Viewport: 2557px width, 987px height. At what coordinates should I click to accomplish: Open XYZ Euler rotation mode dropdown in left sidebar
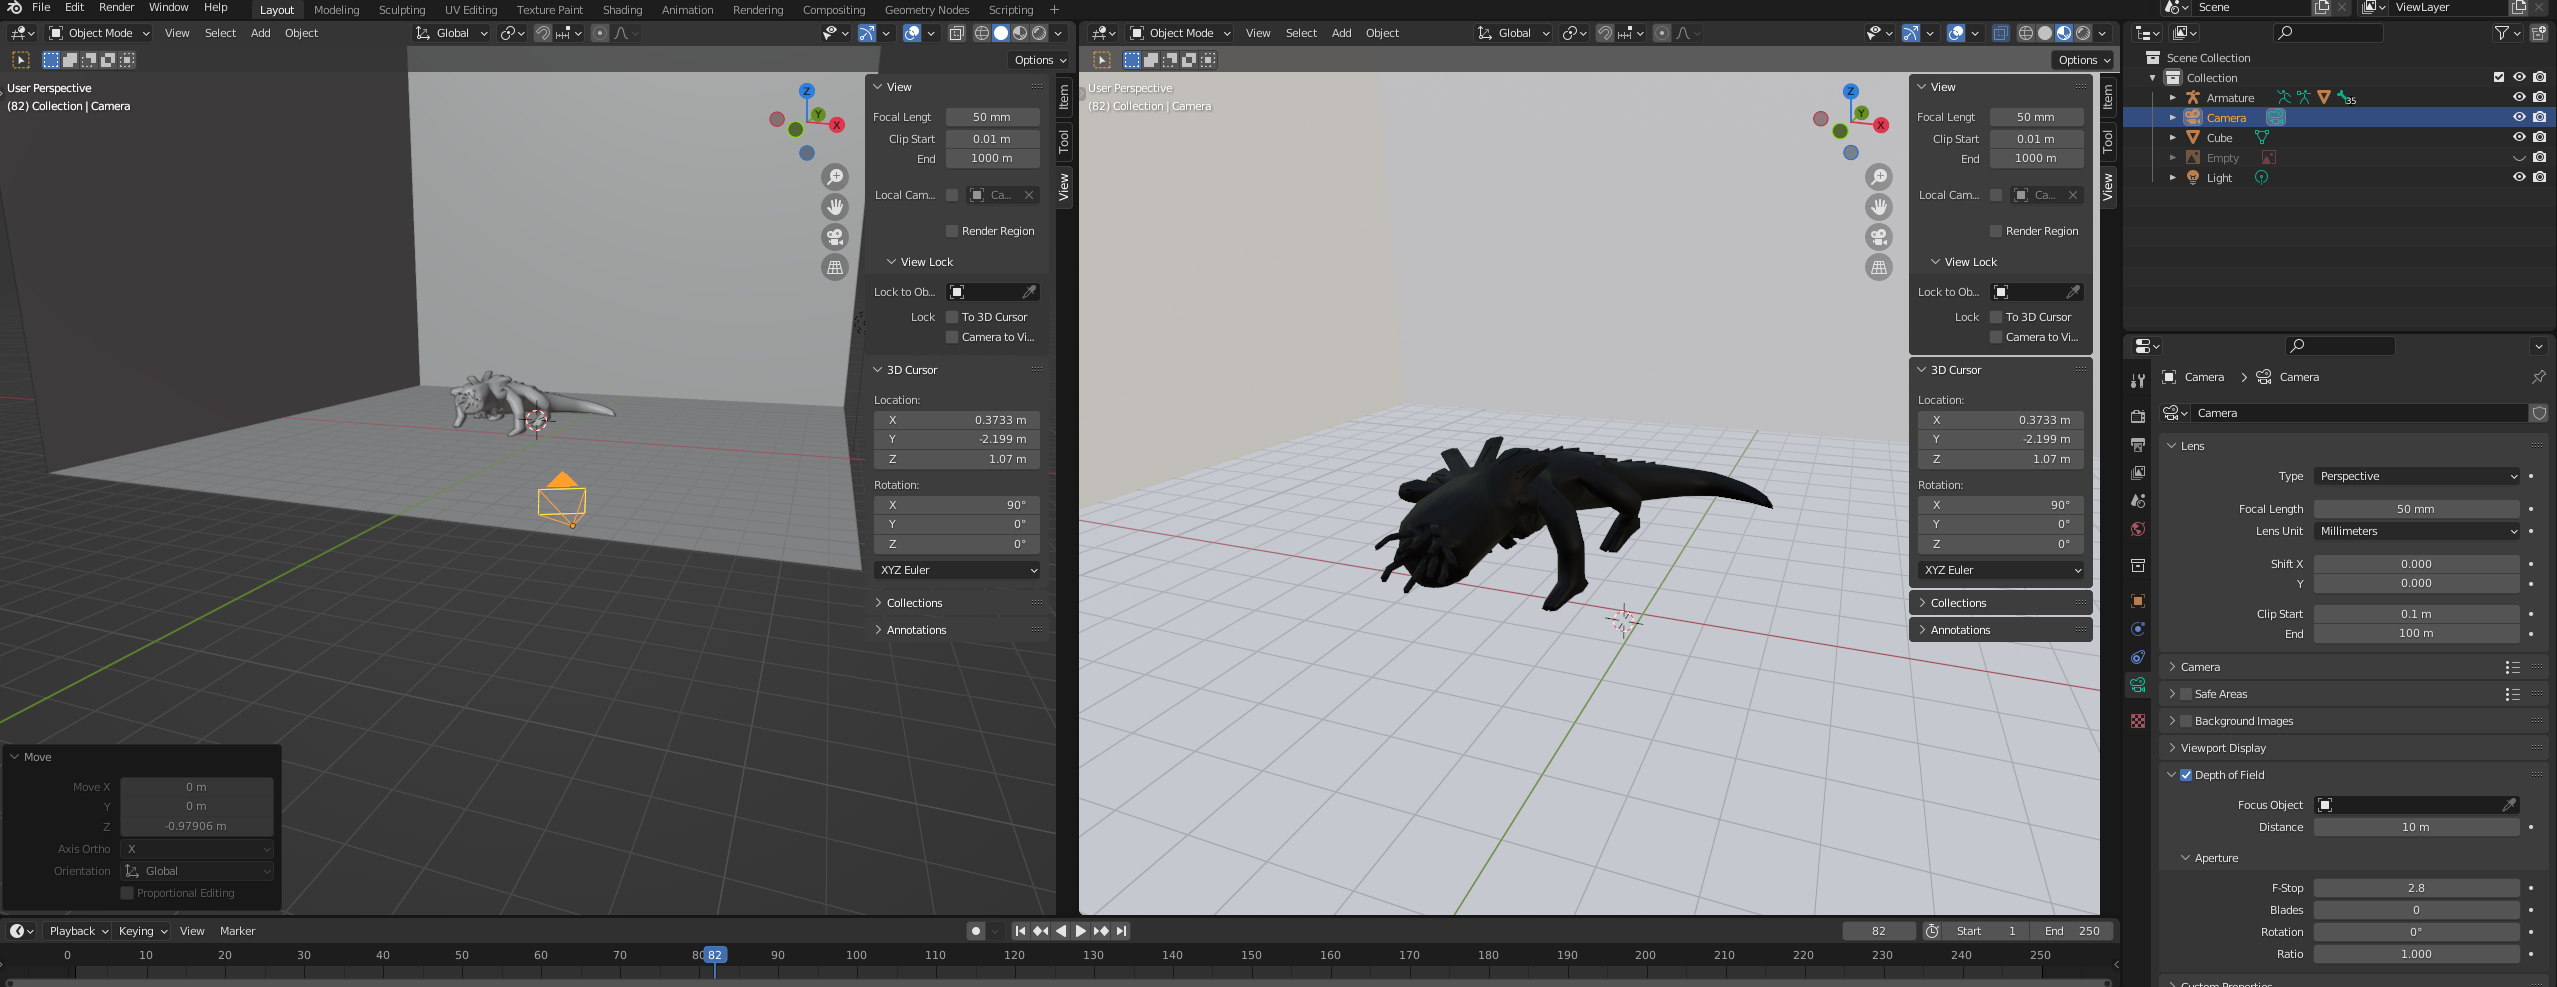point(958,570)
